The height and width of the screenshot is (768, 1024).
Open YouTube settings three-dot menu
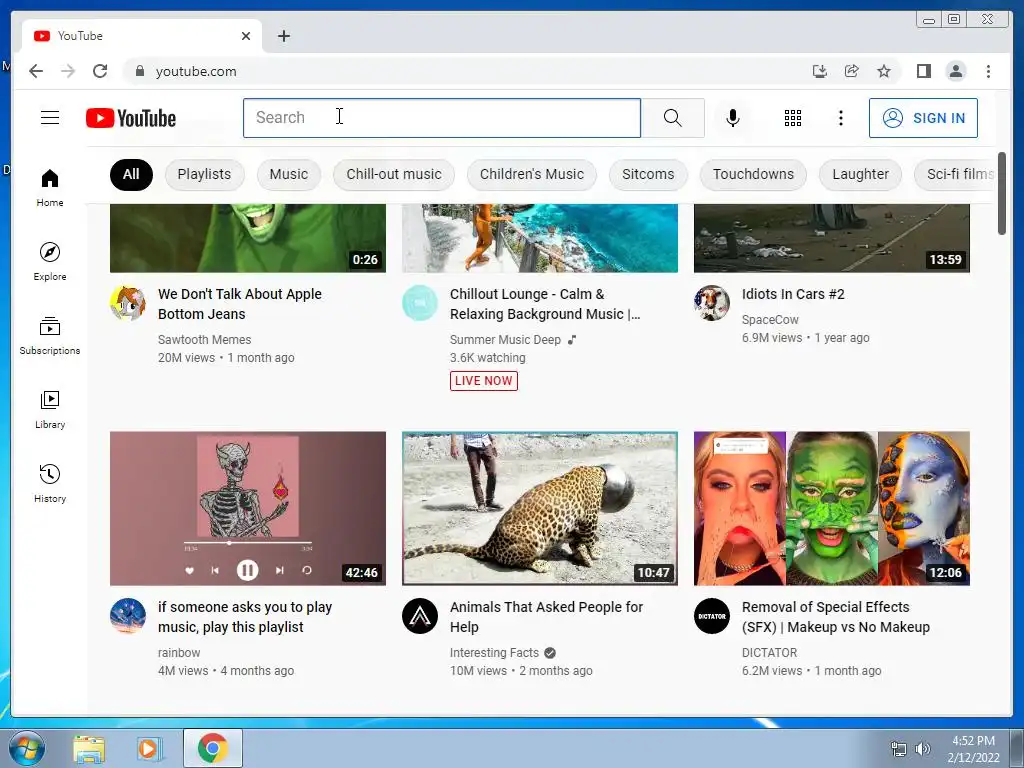[840, 118]
